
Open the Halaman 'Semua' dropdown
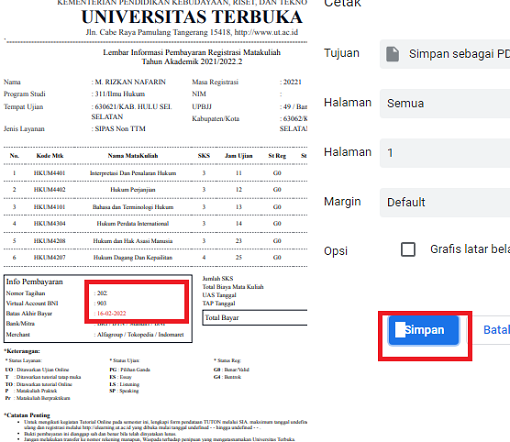(x=445, y=103)
